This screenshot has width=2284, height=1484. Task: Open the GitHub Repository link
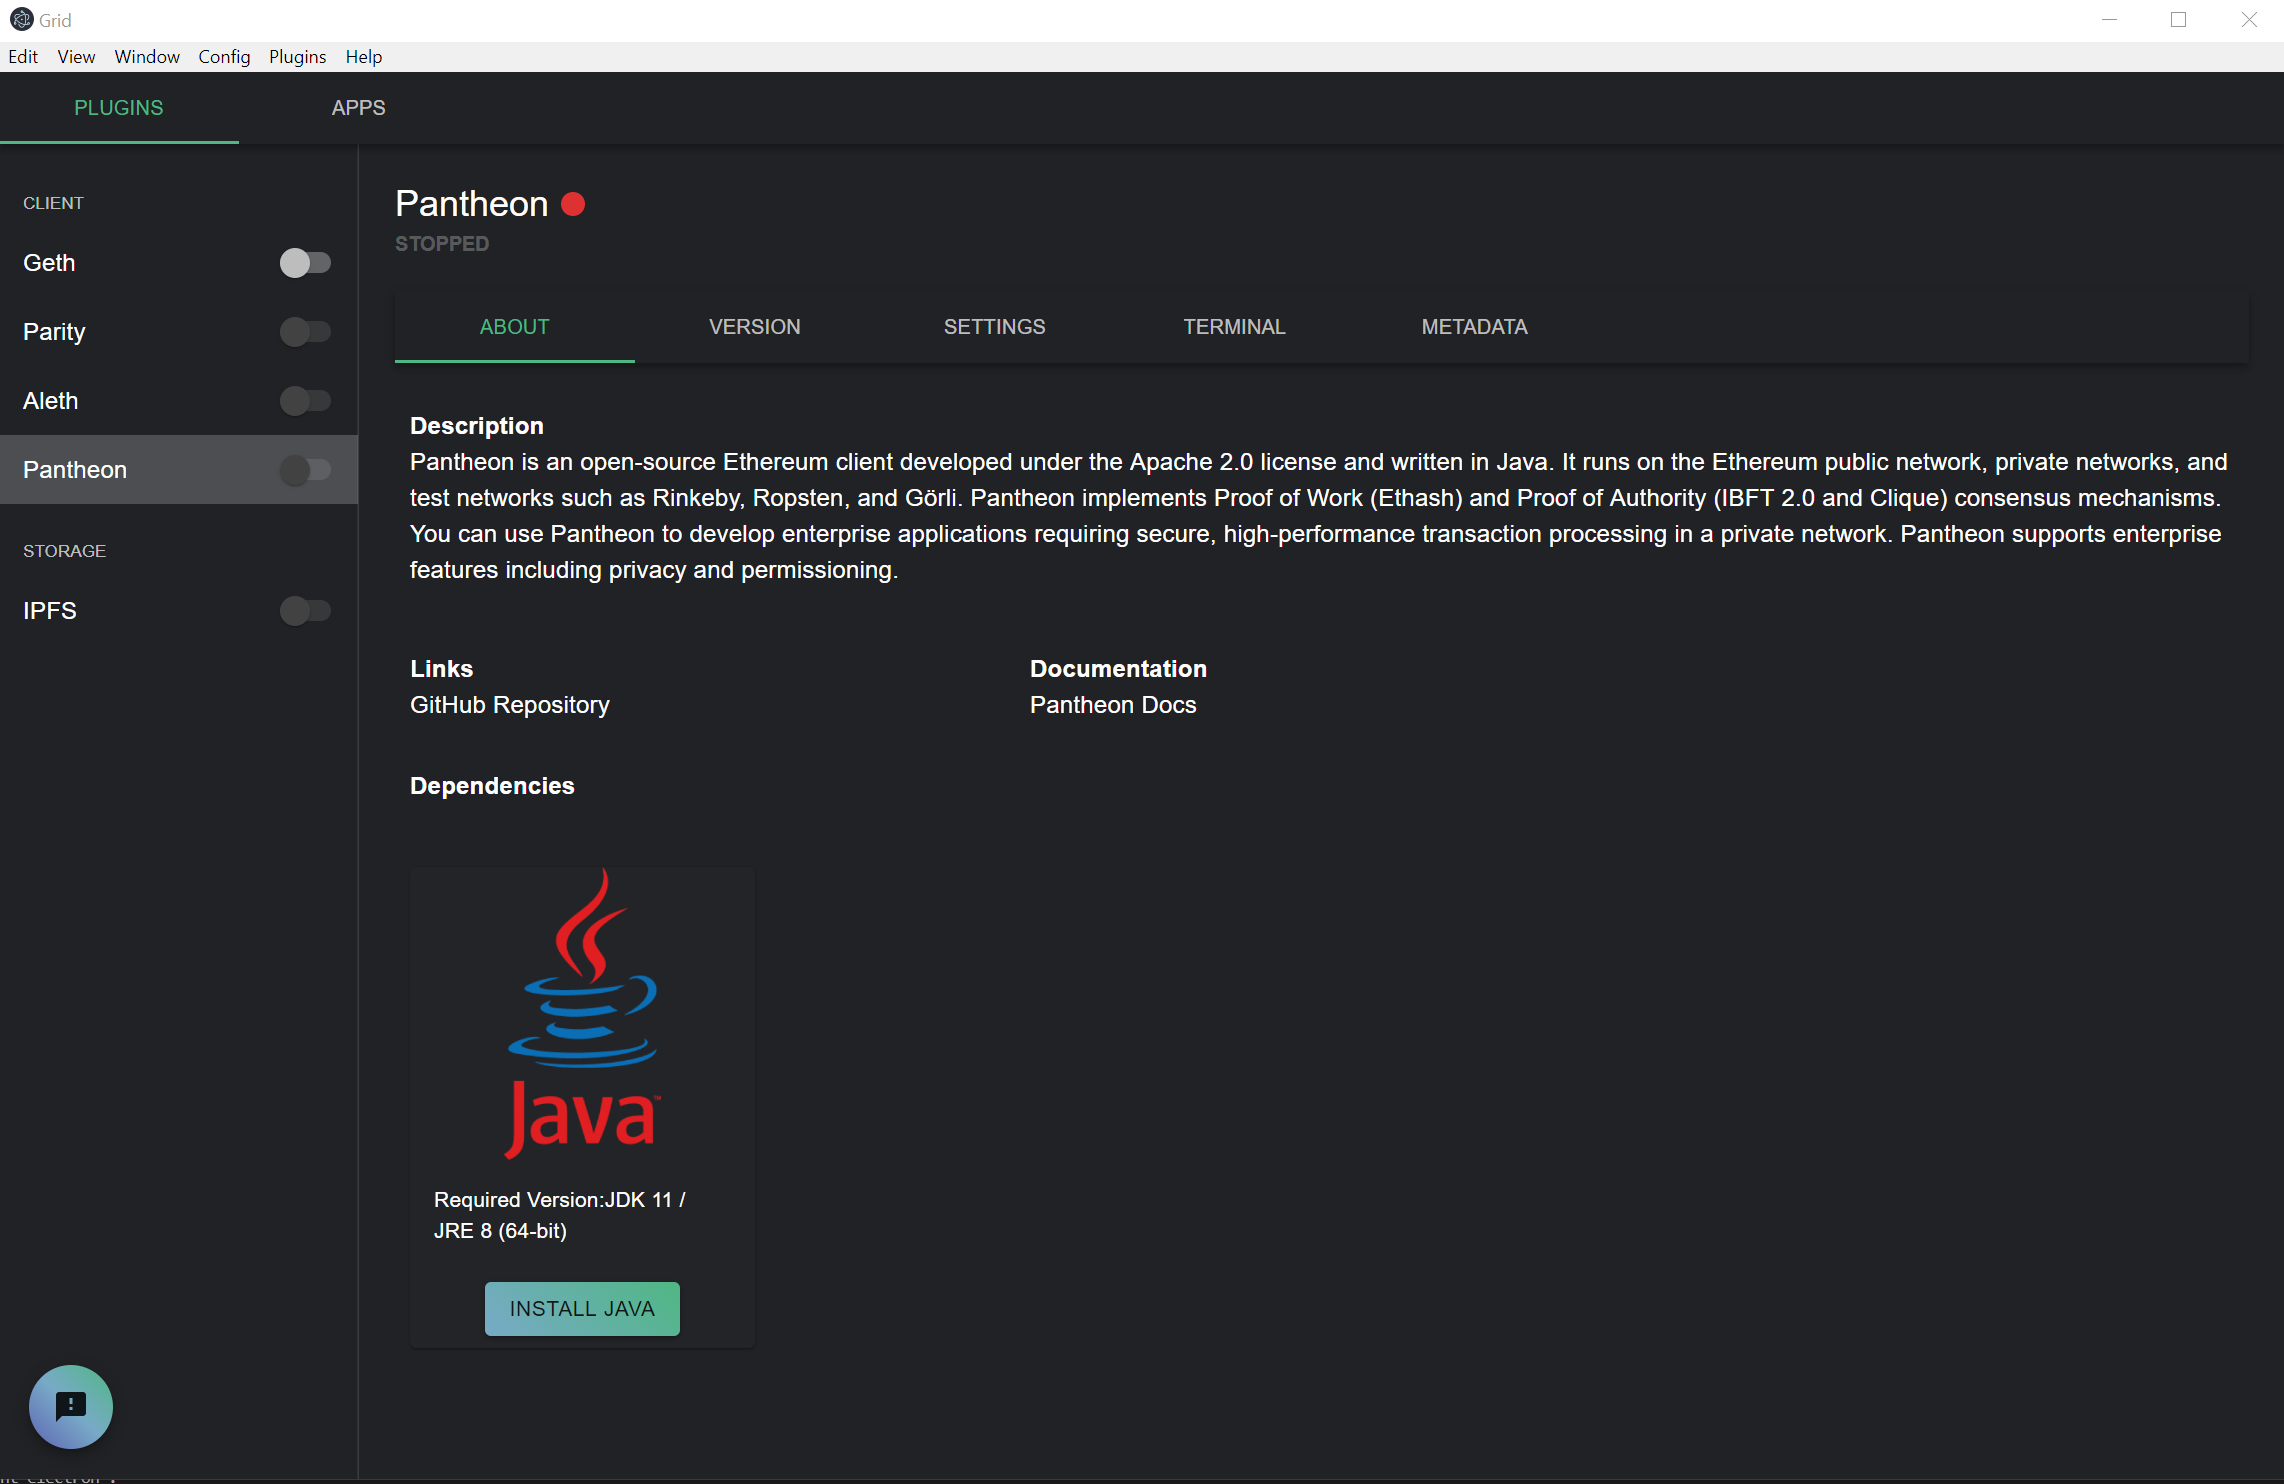tap(509, 705)
